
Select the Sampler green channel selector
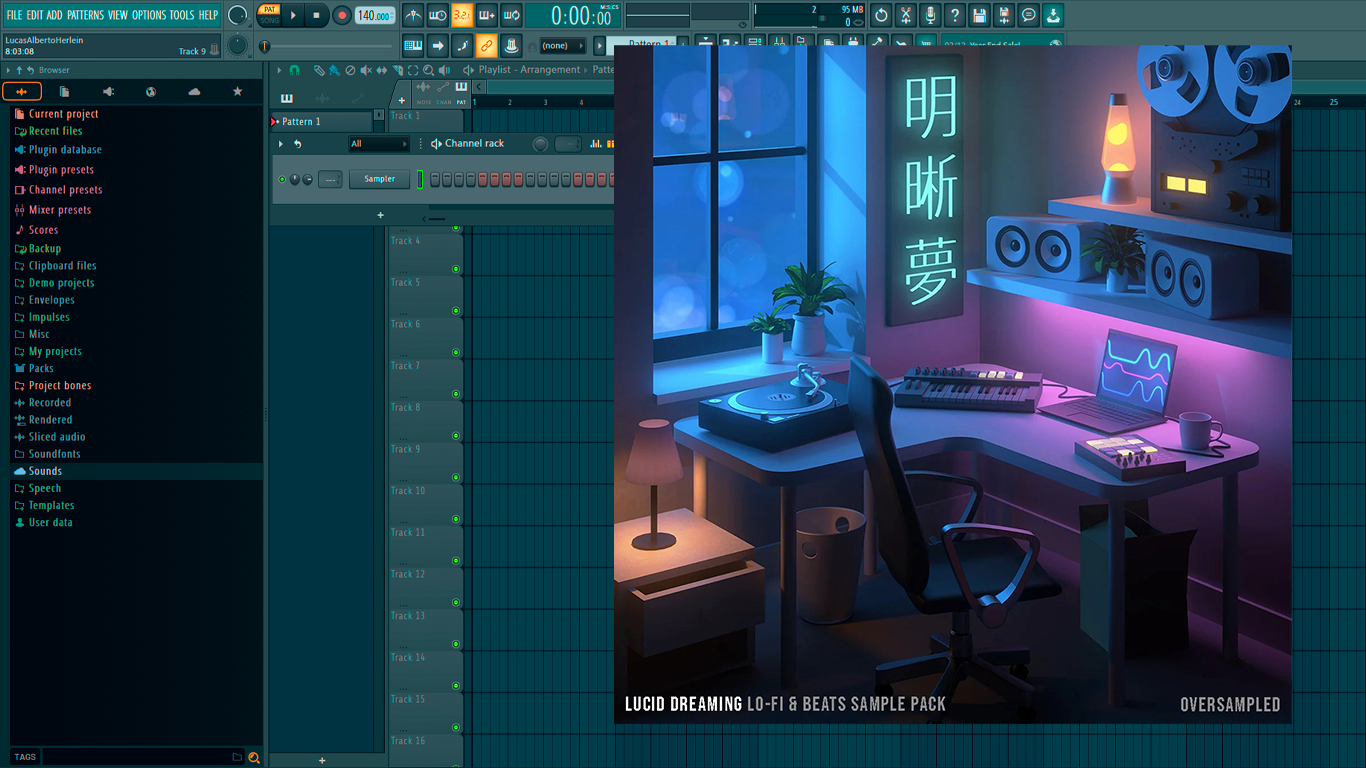pyautogui.click(x=420, y=179)
